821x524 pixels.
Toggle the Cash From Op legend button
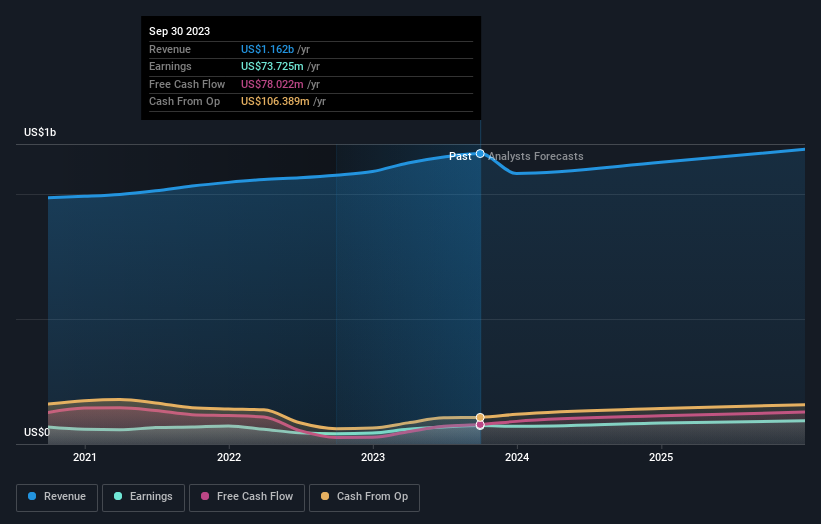[364, 497]
